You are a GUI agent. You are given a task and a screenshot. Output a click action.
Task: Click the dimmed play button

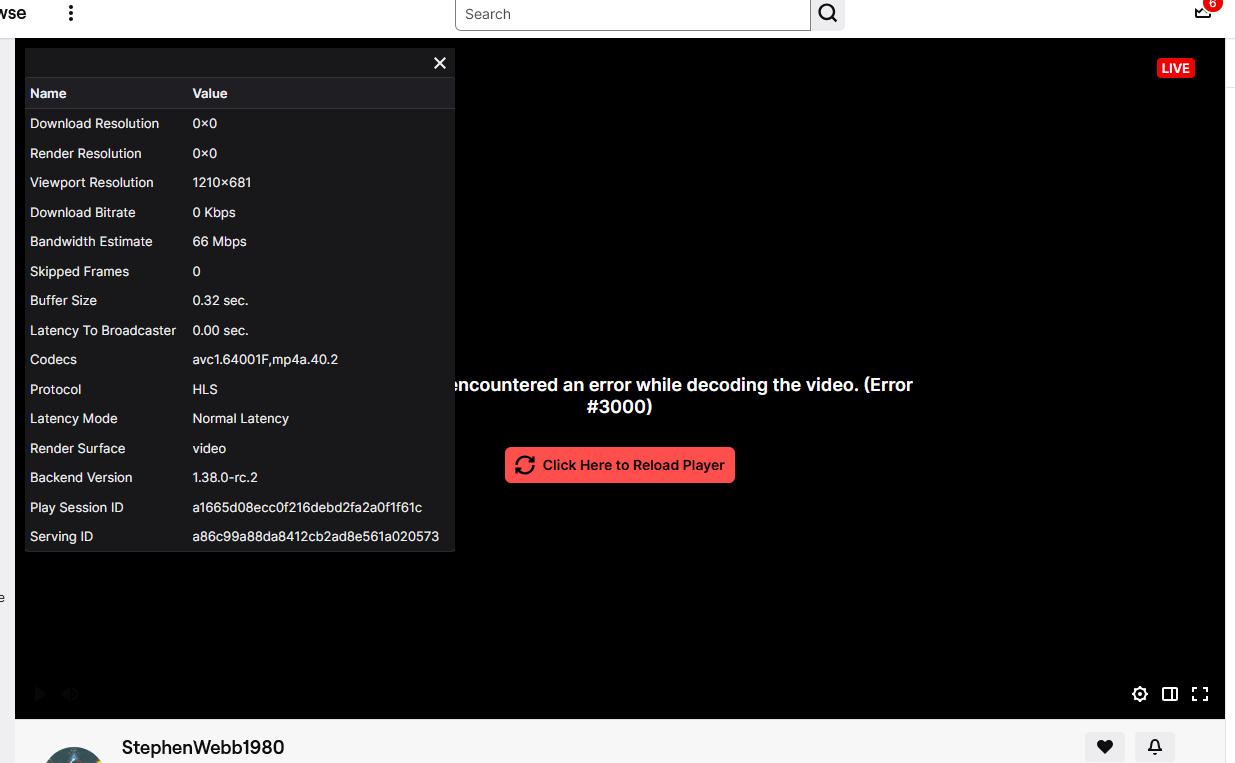[40, 693]
